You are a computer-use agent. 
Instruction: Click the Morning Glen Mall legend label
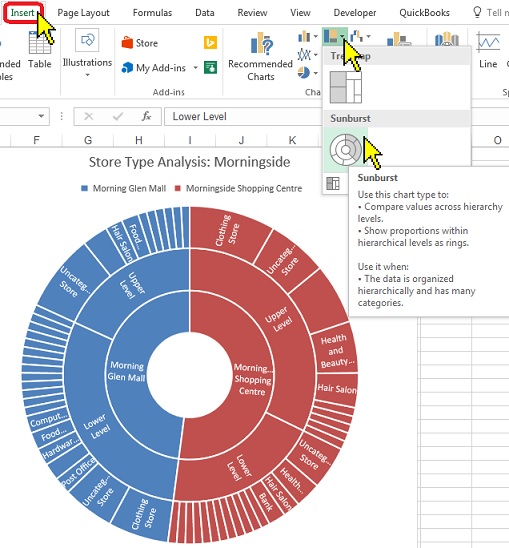click(129, 188)
